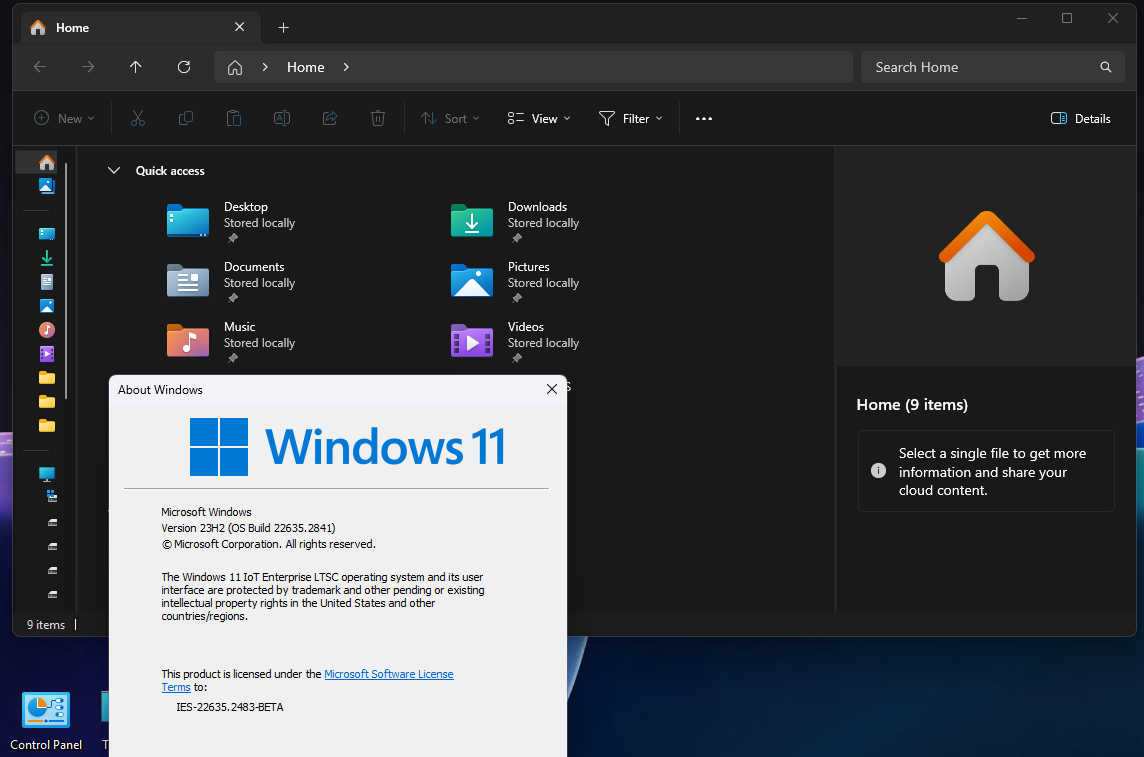Image resolution: width=1144 pixels, height=757 pixels.
Task: Refresh the Home view
Action: tap(184, 67)
